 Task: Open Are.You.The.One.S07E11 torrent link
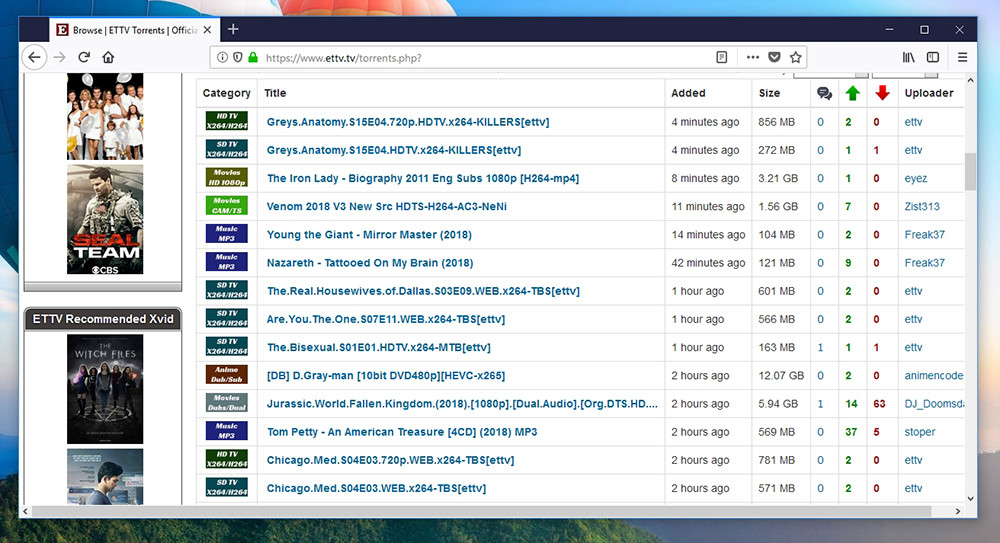click(386, 319)
